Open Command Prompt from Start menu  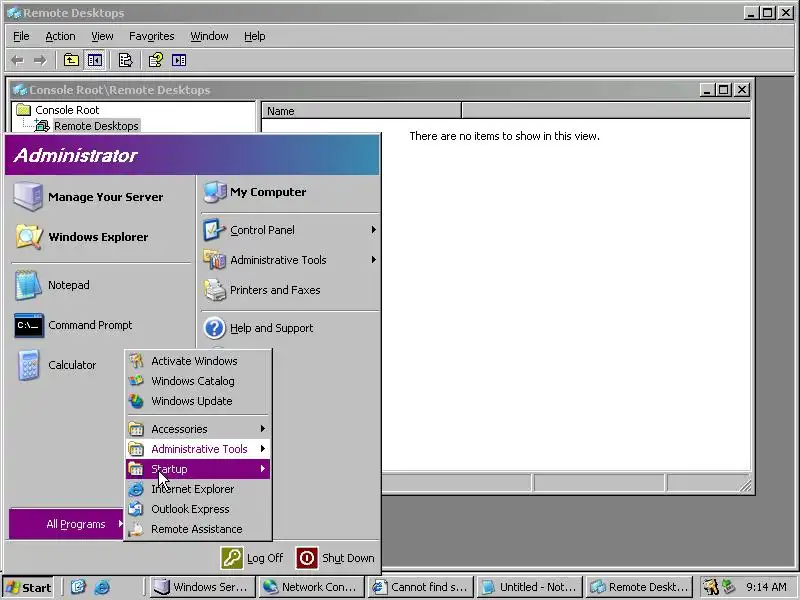pyautogui.click(x=101, y=325)
